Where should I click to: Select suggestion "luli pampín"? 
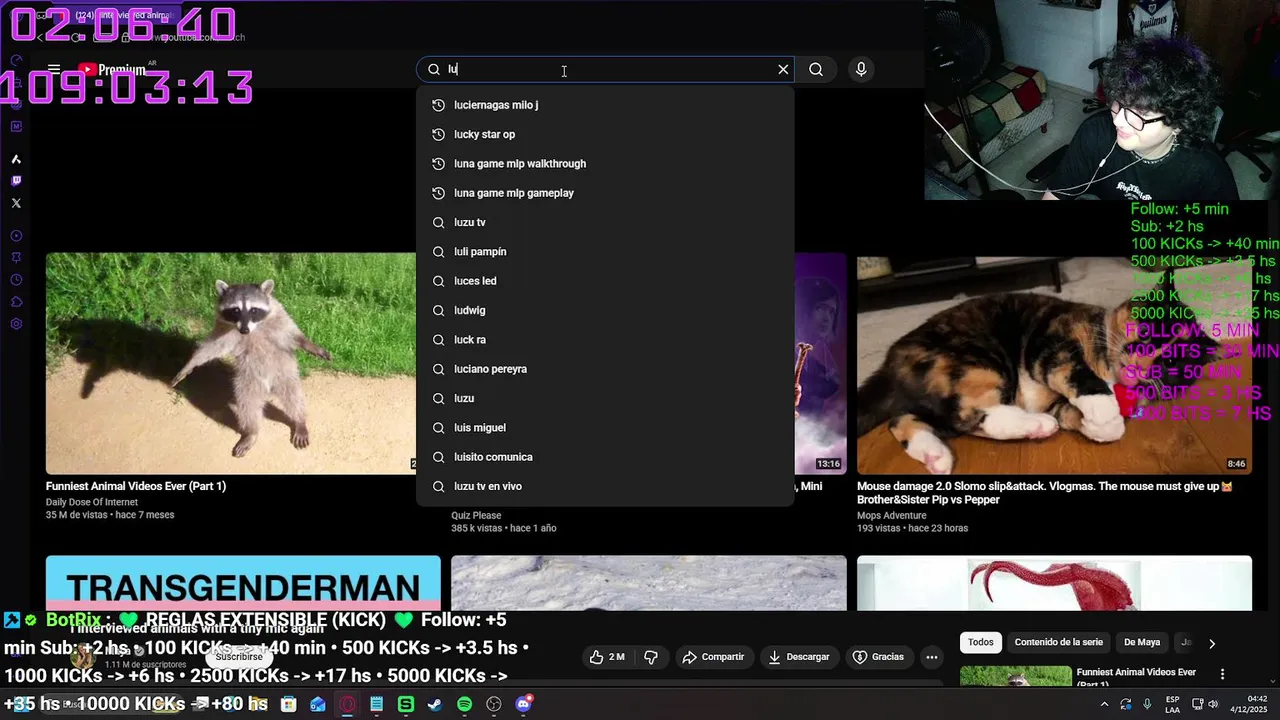[605, 252]
